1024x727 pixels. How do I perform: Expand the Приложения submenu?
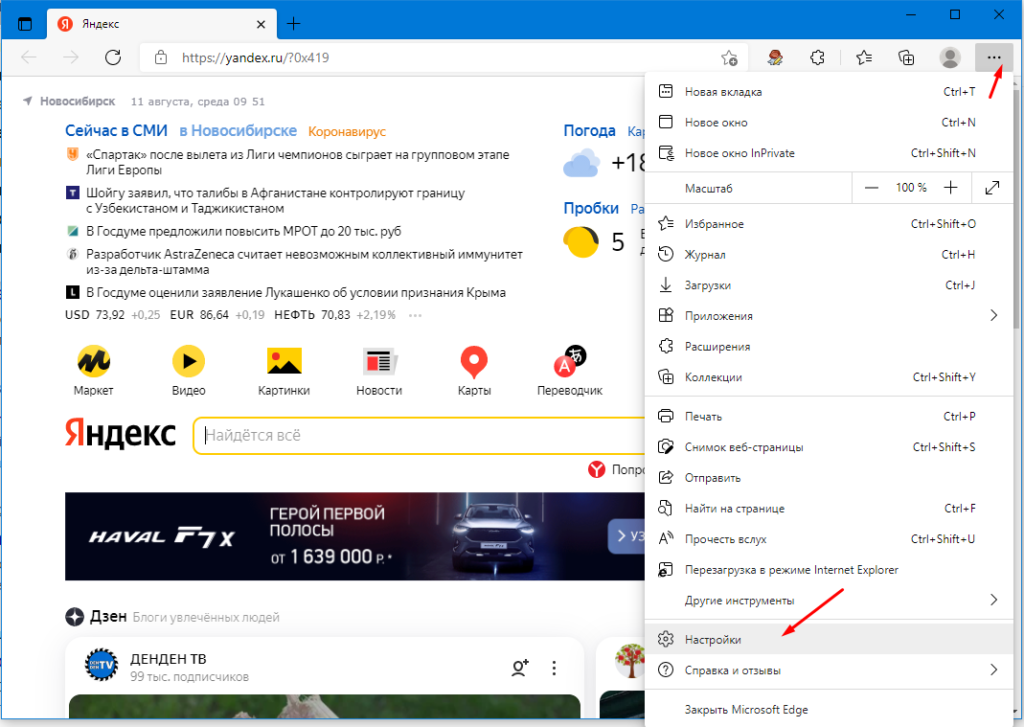click(x=993, y=316)
